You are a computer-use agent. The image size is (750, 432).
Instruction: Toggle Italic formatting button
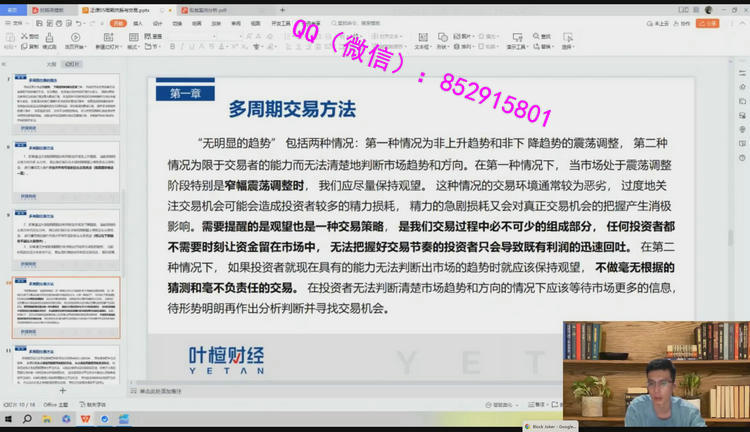pyautogui.click(x=182, y=47)
